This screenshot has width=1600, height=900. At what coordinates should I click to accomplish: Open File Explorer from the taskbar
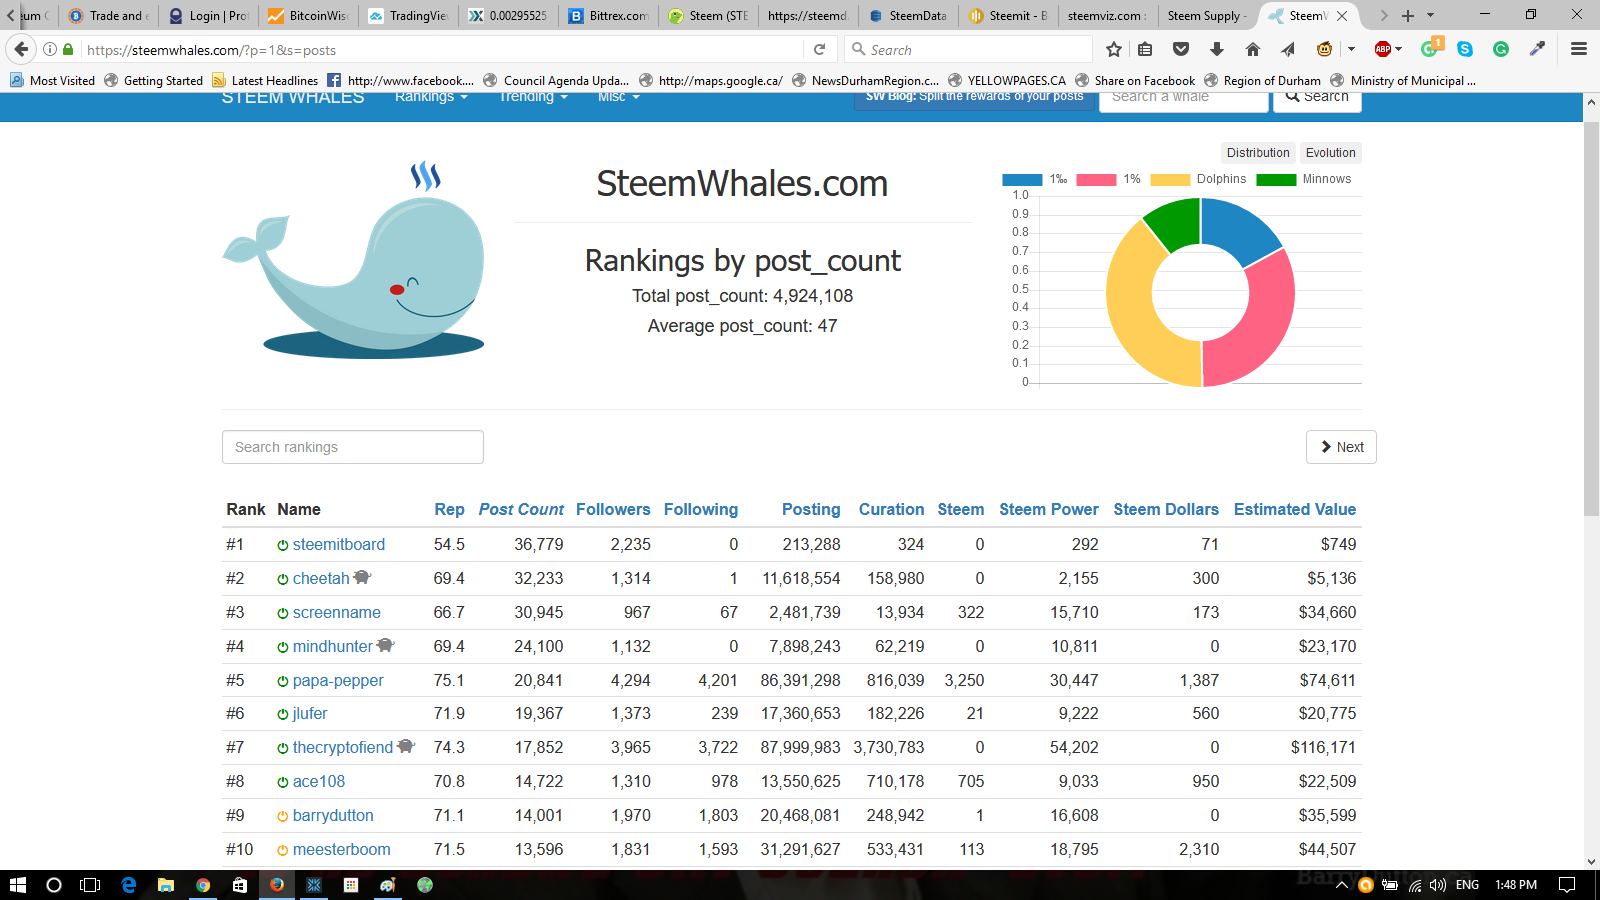click(166, 885)
